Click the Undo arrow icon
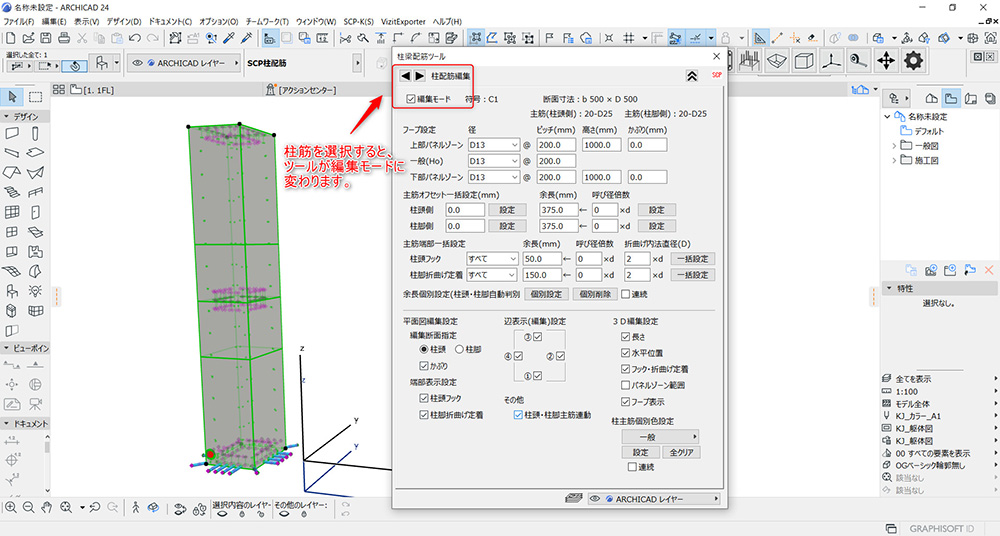This screenshot has height=536, width=1000. 135,38
